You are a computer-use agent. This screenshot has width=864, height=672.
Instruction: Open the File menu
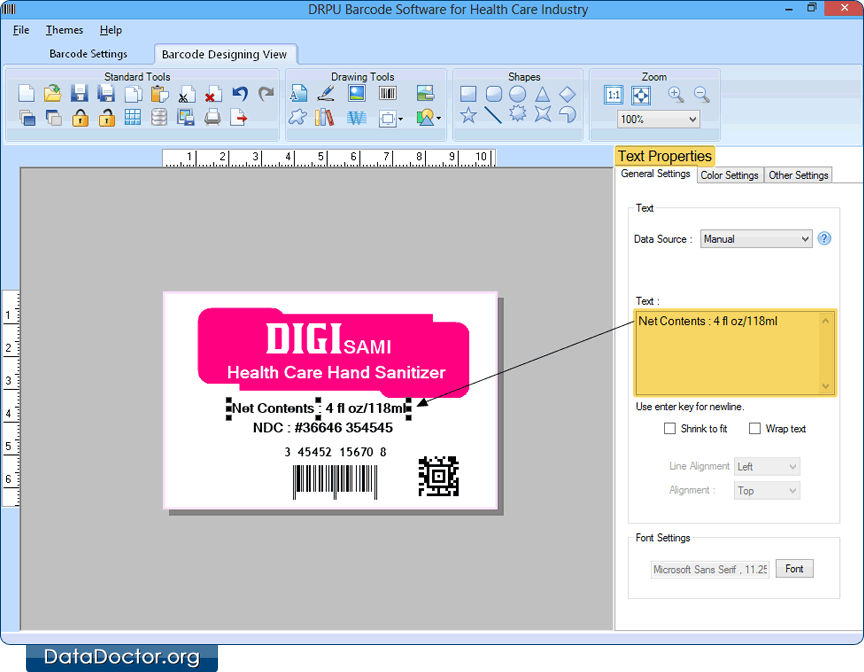[21, 30]
